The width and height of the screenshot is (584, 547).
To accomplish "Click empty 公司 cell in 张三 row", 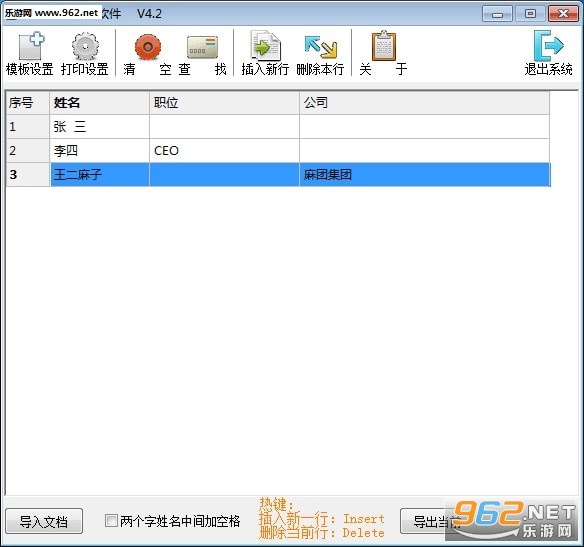I will pyautogui.click(x=425, y=127).
